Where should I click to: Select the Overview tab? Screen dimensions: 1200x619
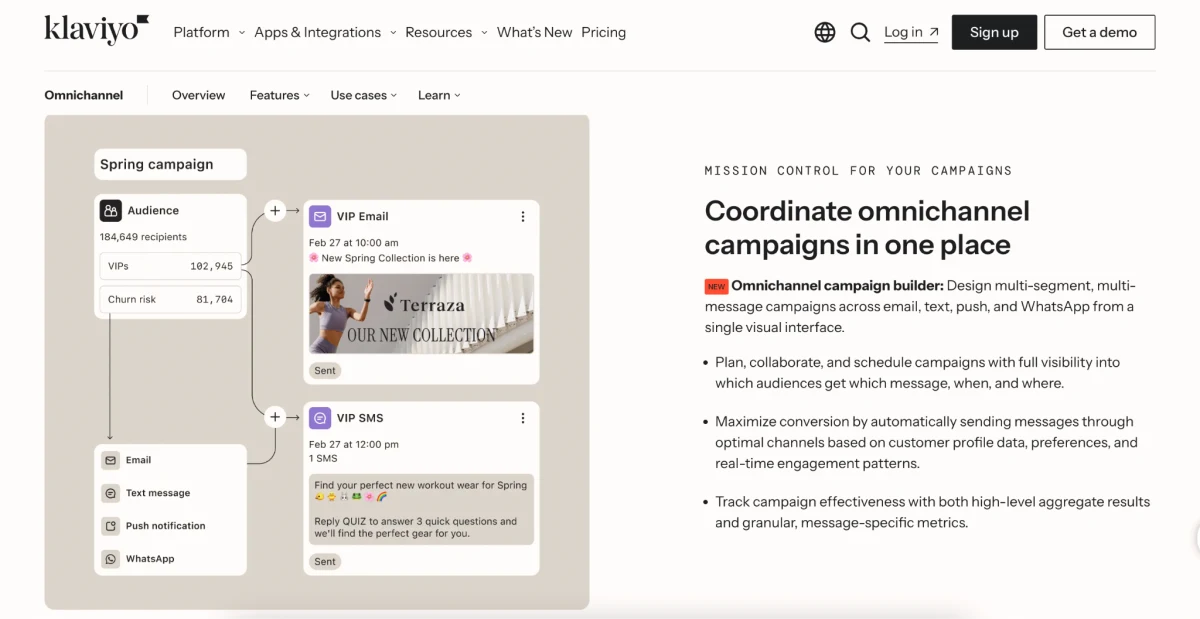point(198,95)
